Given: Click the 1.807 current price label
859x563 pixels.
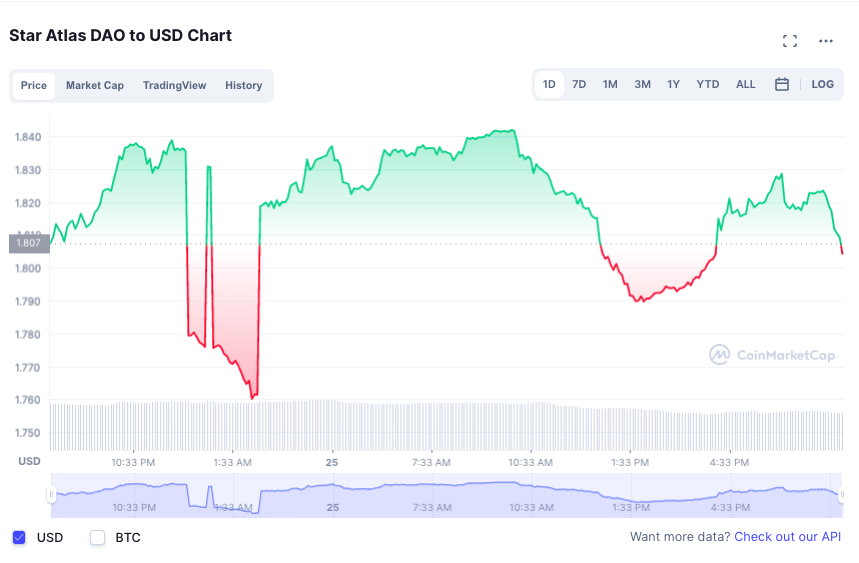Looking at the screenshot, I should [29, 243].
